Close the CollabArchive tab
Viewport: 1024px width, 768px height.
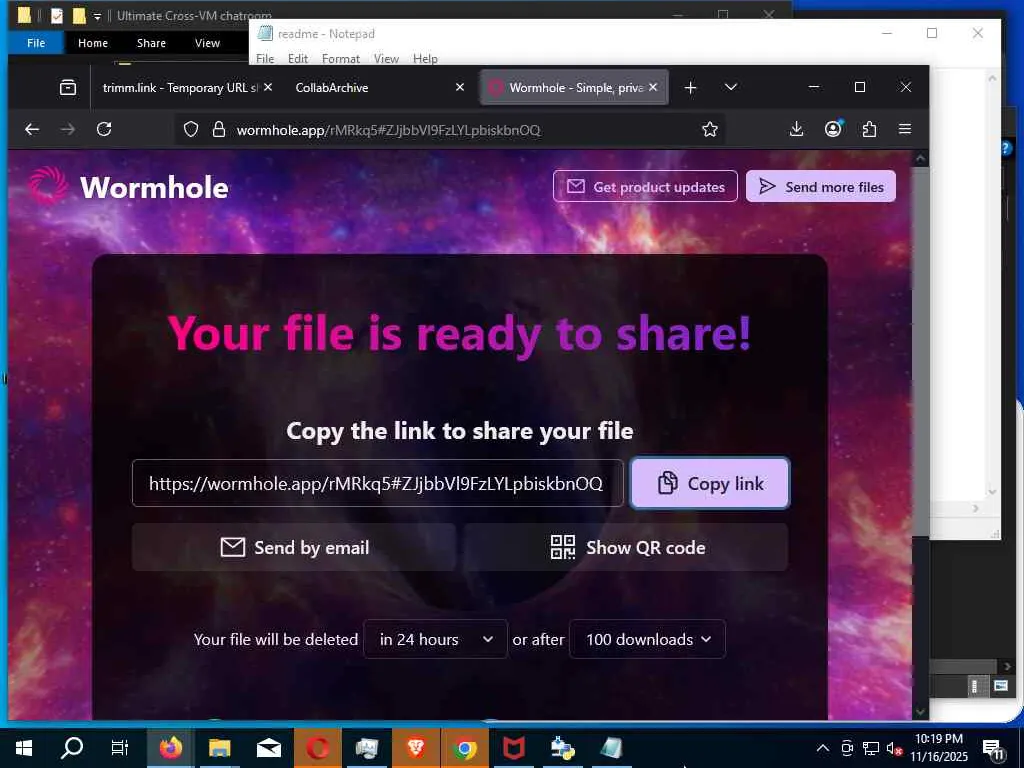[x=460, y=87]
